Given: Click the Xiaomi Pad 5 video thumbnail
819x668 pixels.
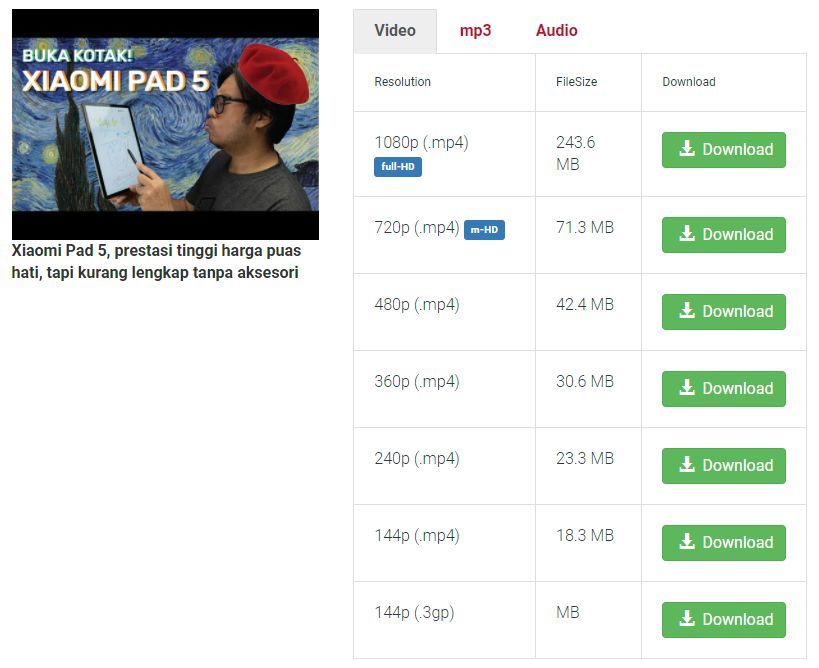Looking at the screenshot, I should tap(166, 124).
